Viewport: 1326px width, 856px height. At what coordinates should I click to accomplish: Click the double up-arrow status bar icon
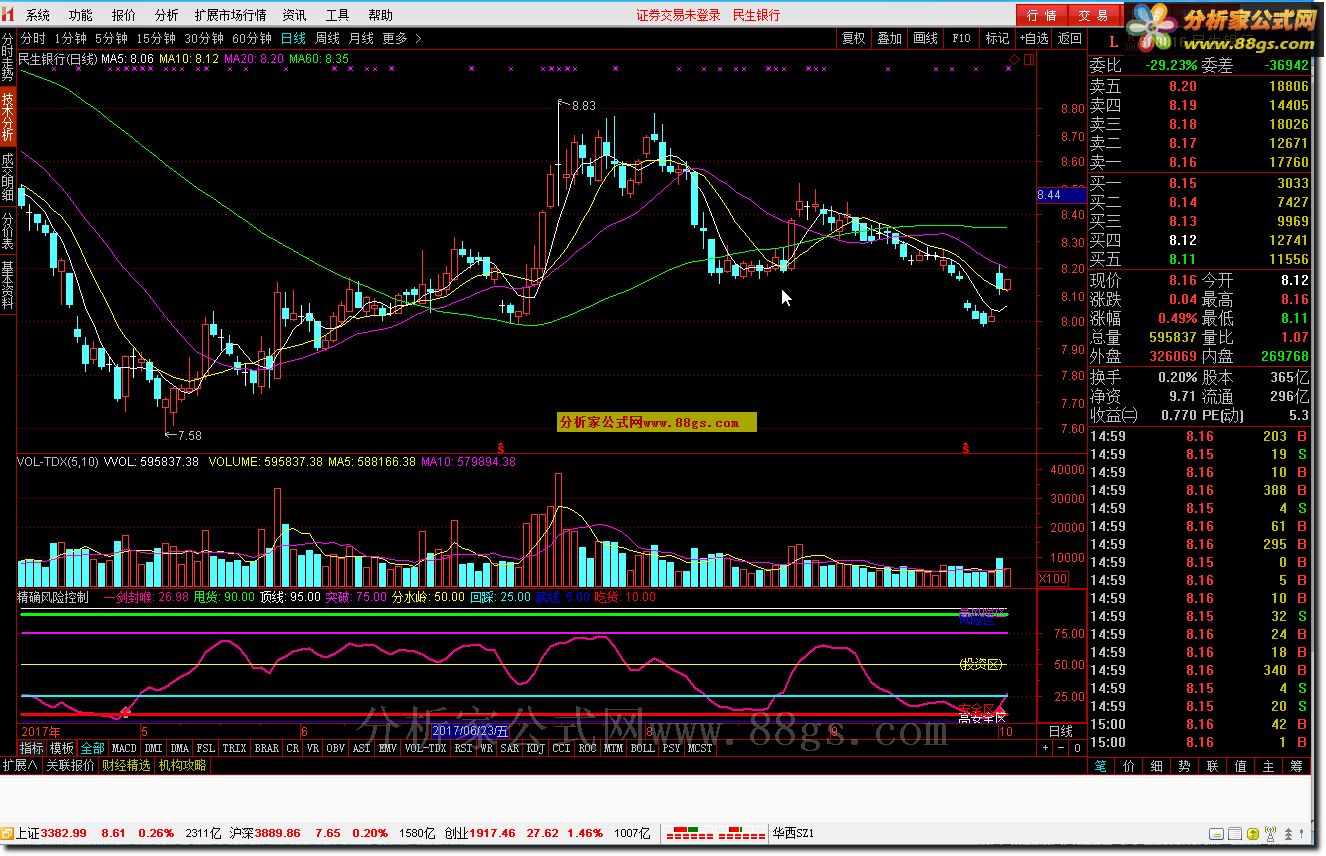1288,834
